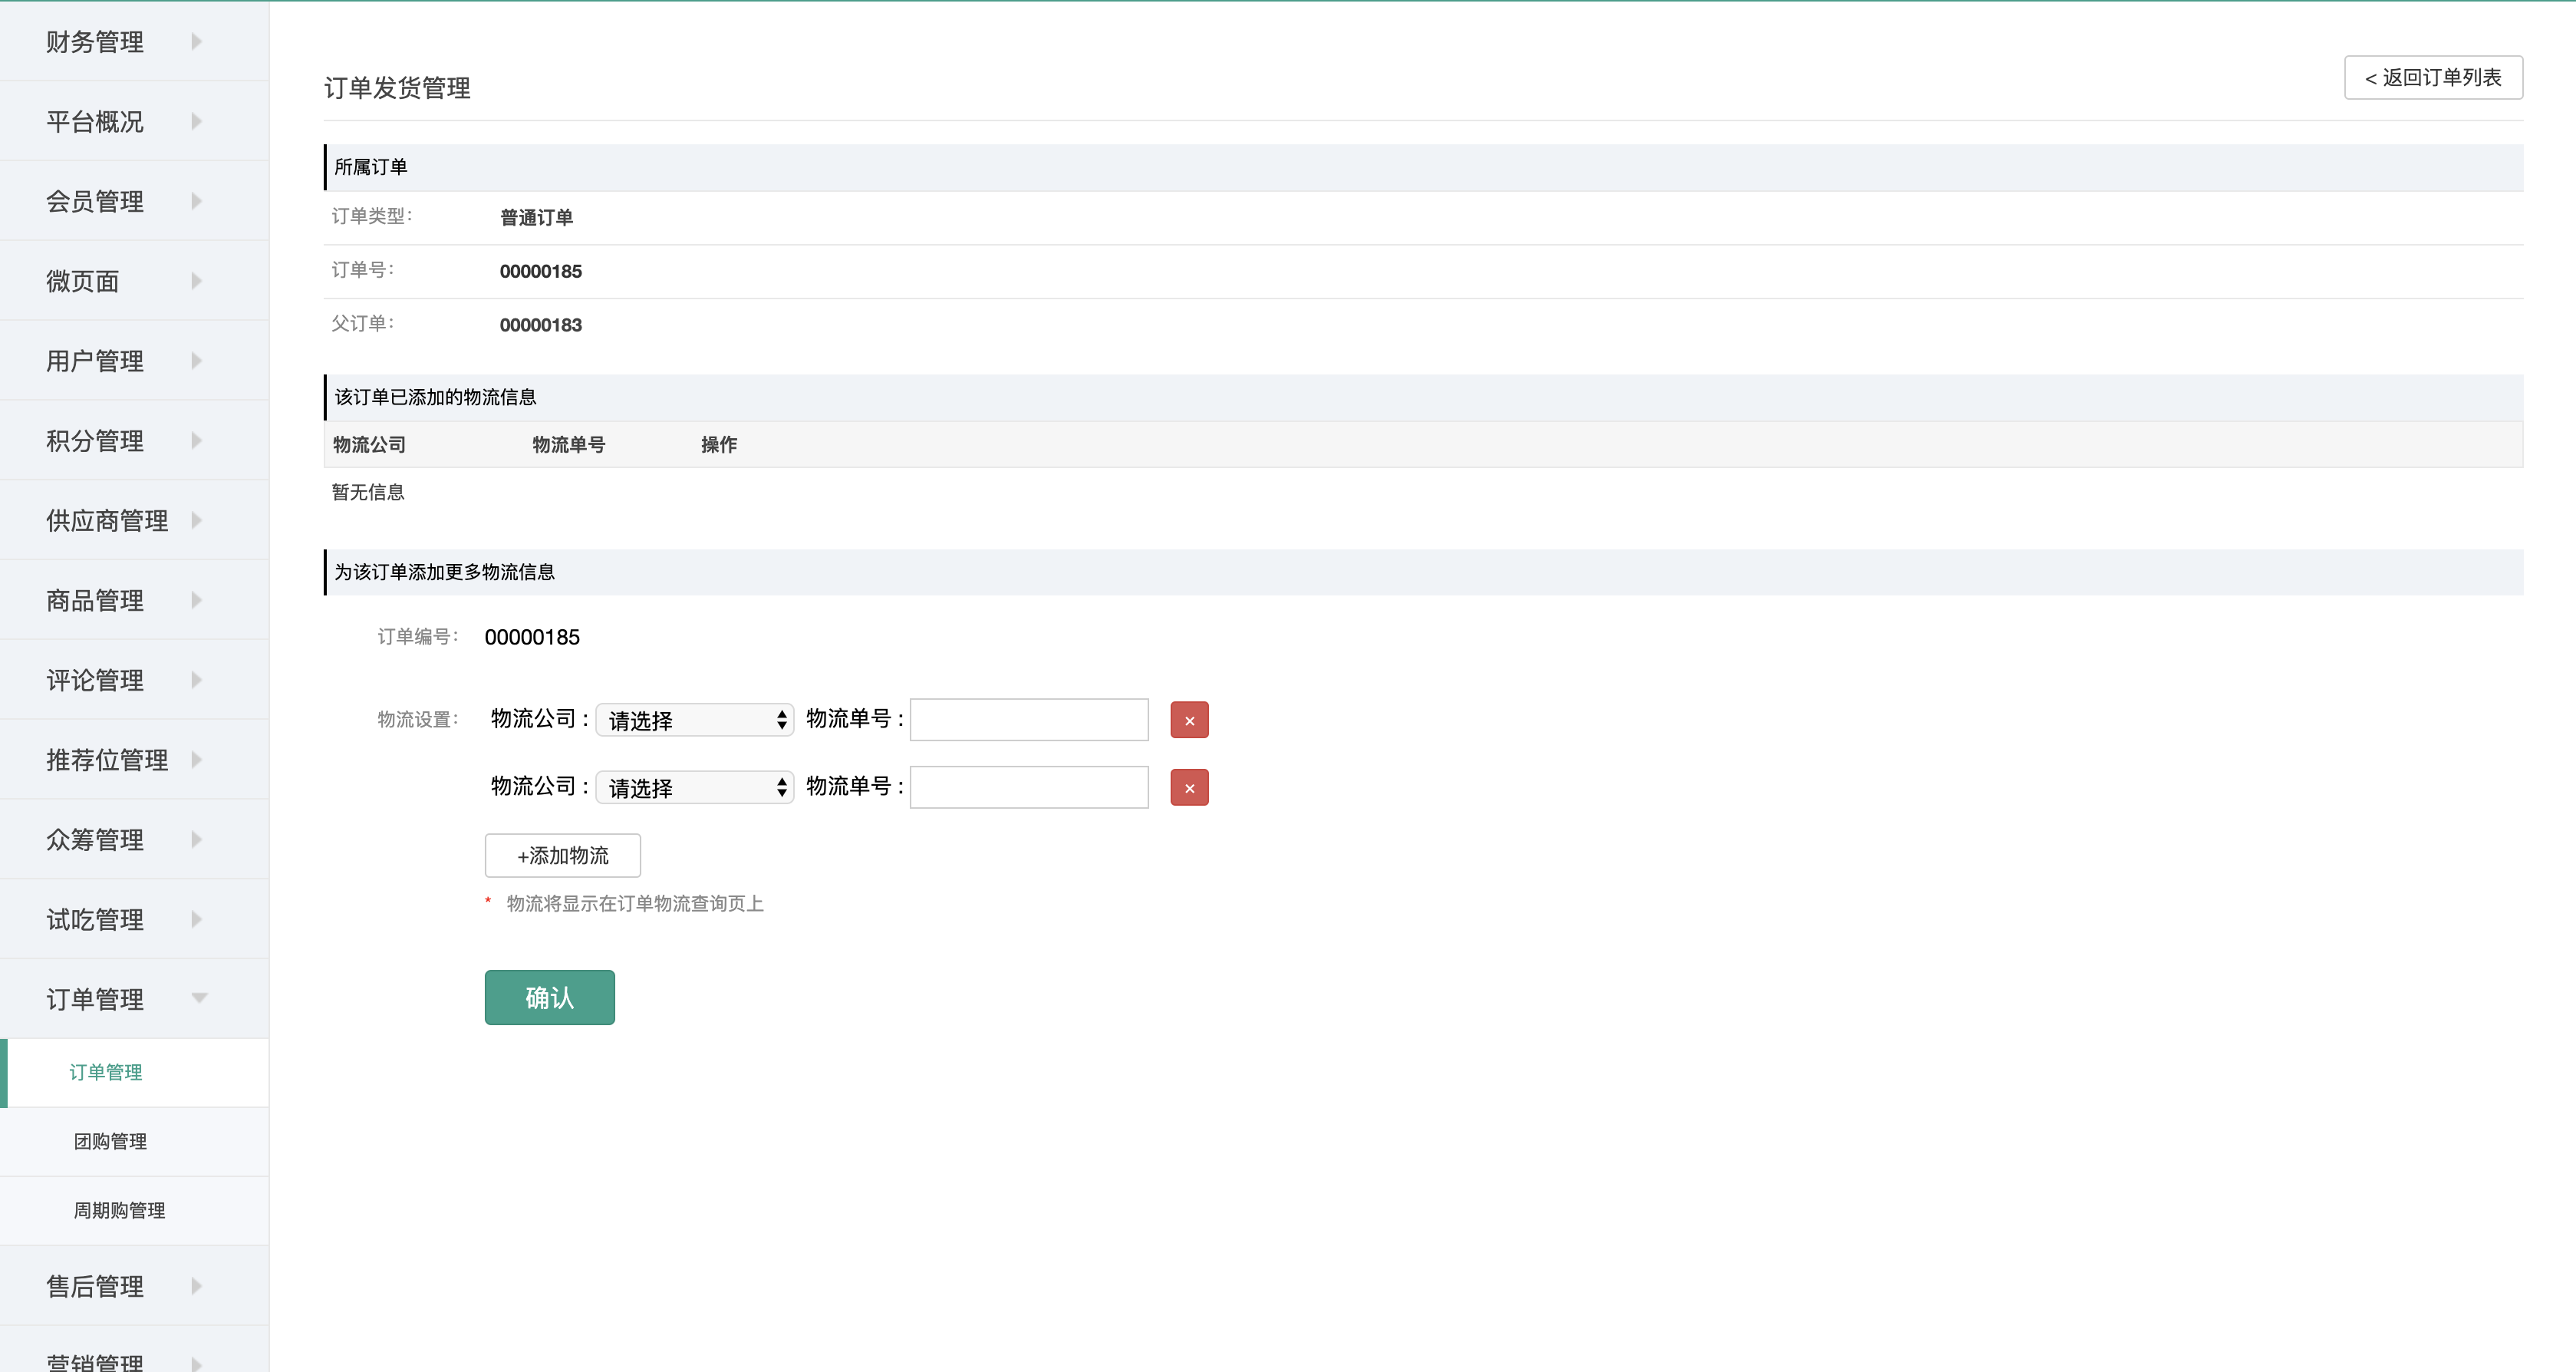Open the 会员管理 menu

click(x=134, y=201)
